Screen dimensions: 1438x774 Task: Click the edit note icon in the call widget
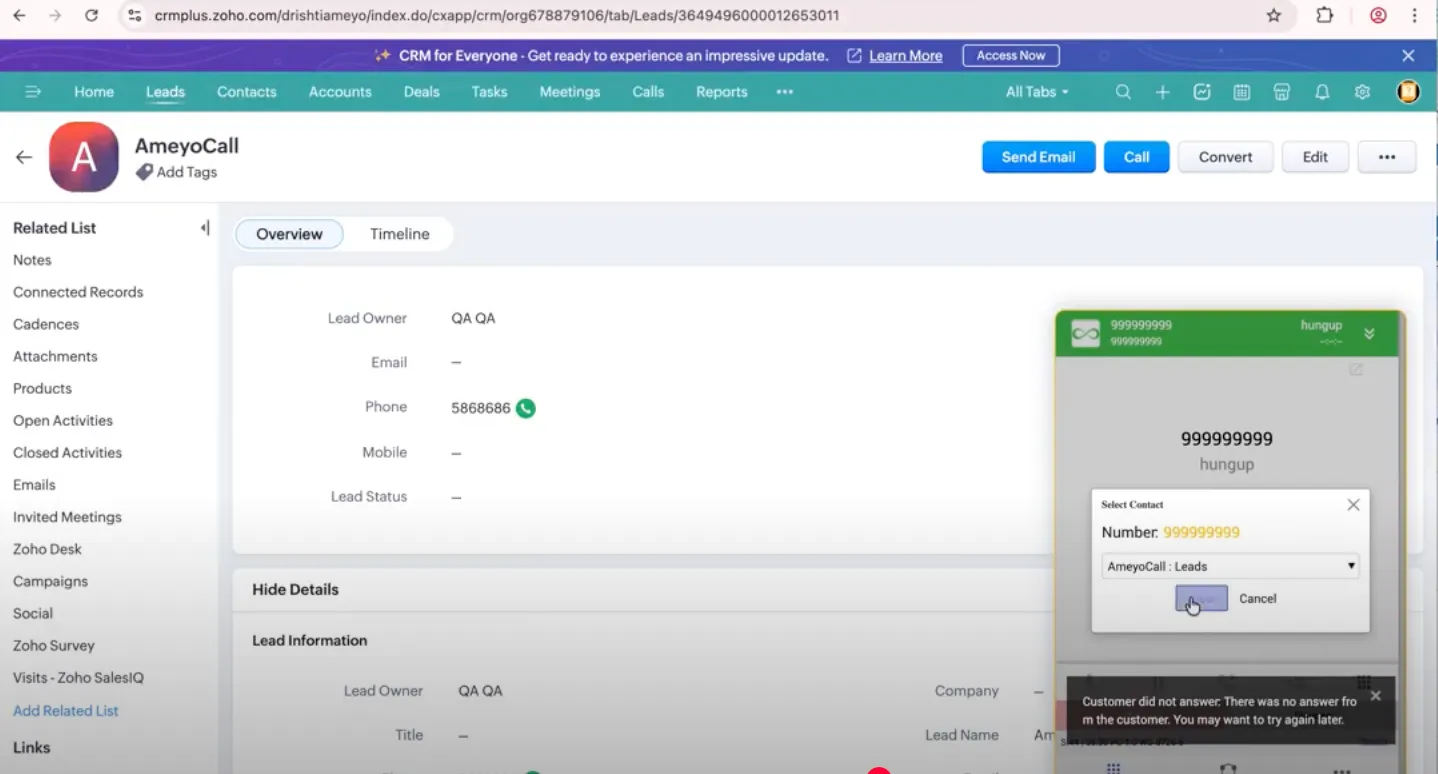[x=1356, y=370]
